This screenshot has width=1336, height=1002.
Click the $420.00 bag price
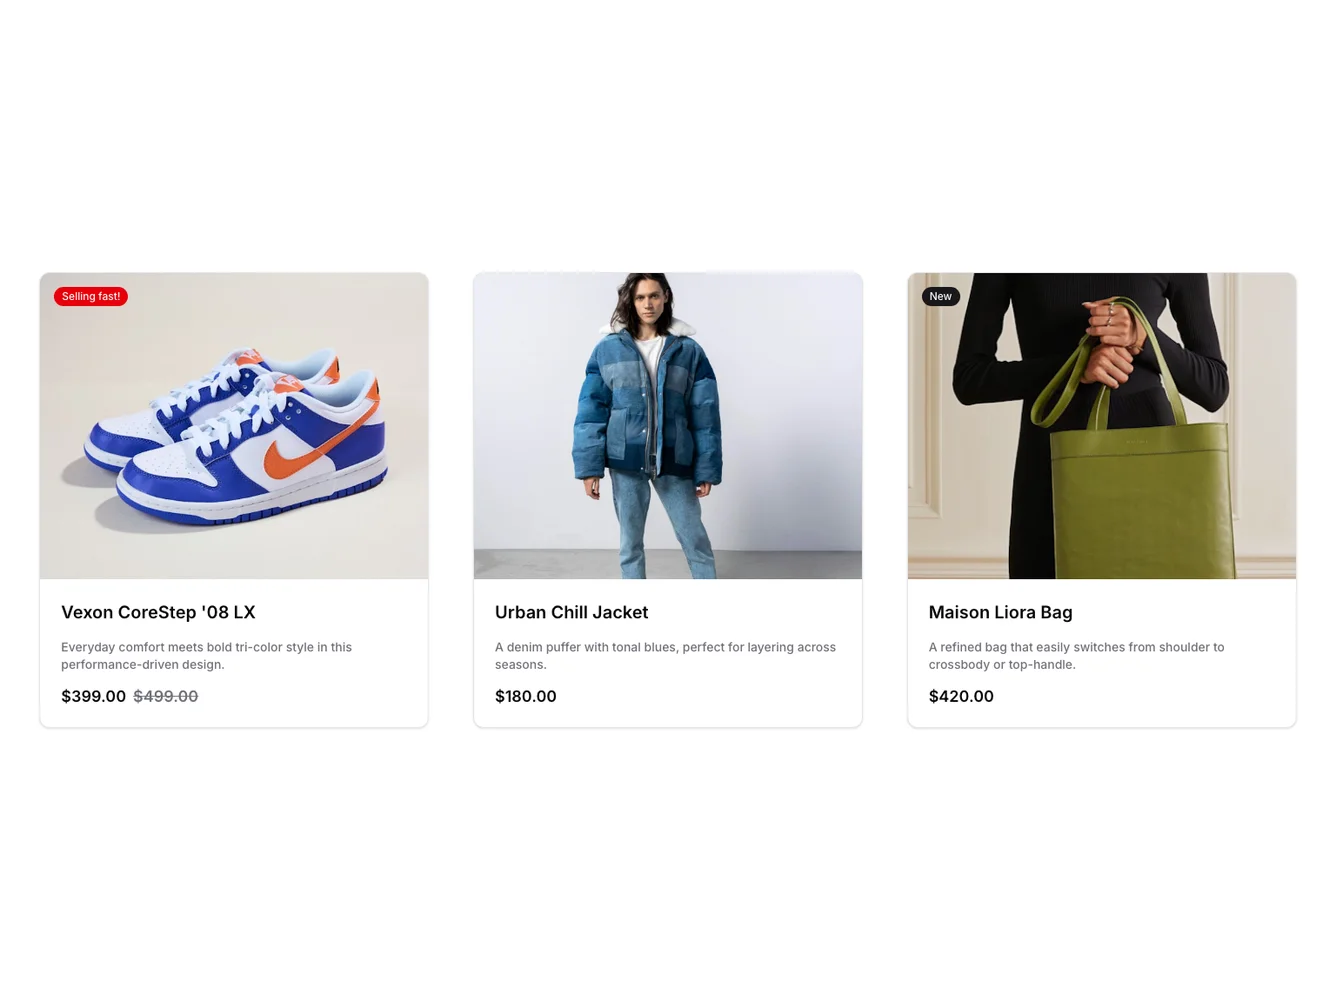(961, 696)
